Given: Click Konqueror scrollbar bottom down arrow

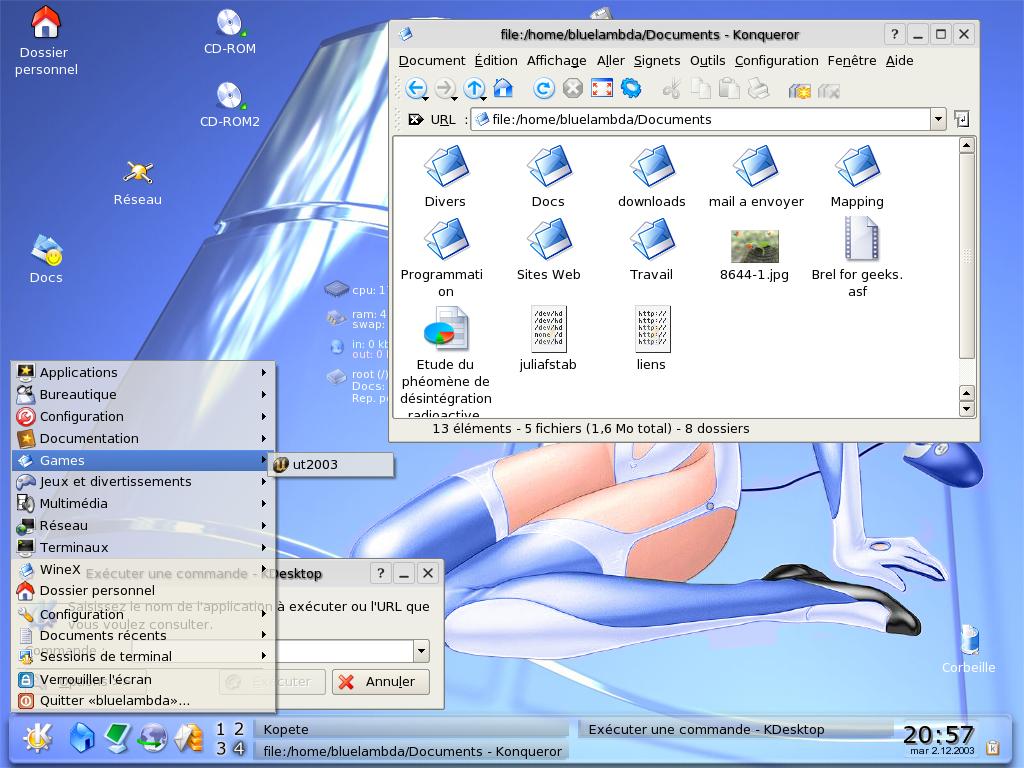Looking at the screenshot, I should pyautogui.click(x=967, y=409).
